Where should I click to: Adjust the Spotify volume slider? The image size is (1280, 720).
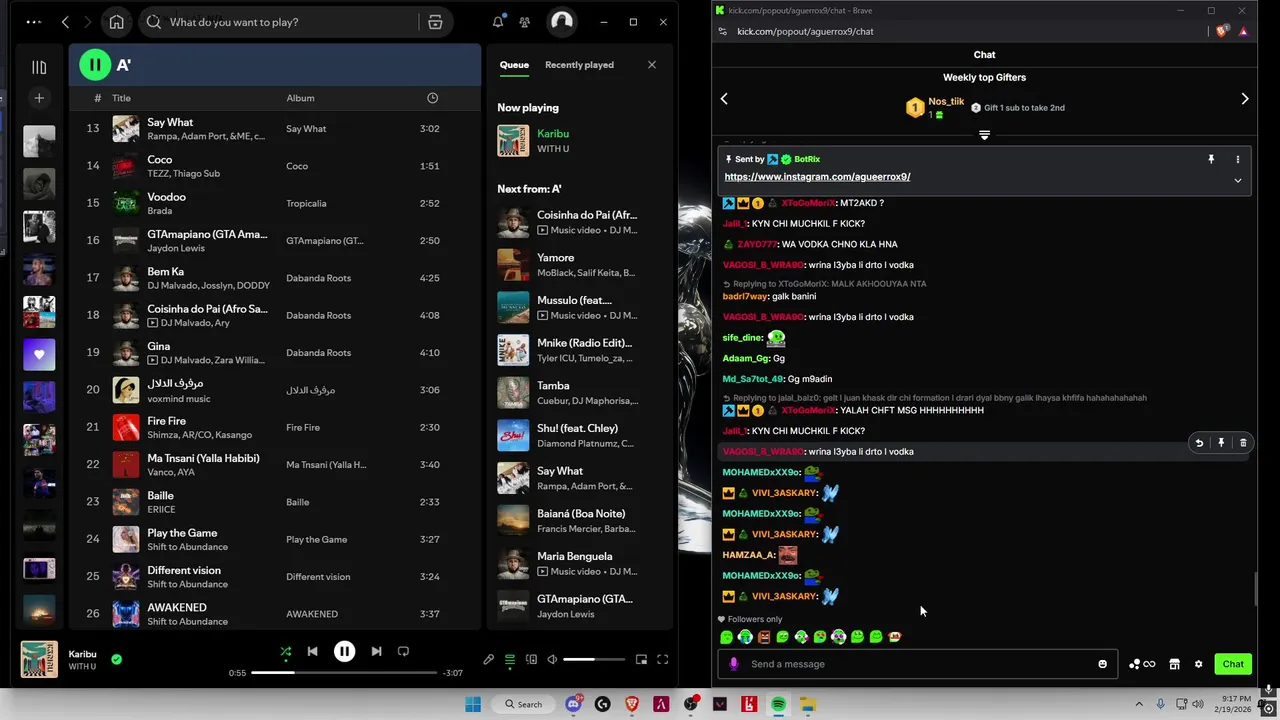[593, 659]
